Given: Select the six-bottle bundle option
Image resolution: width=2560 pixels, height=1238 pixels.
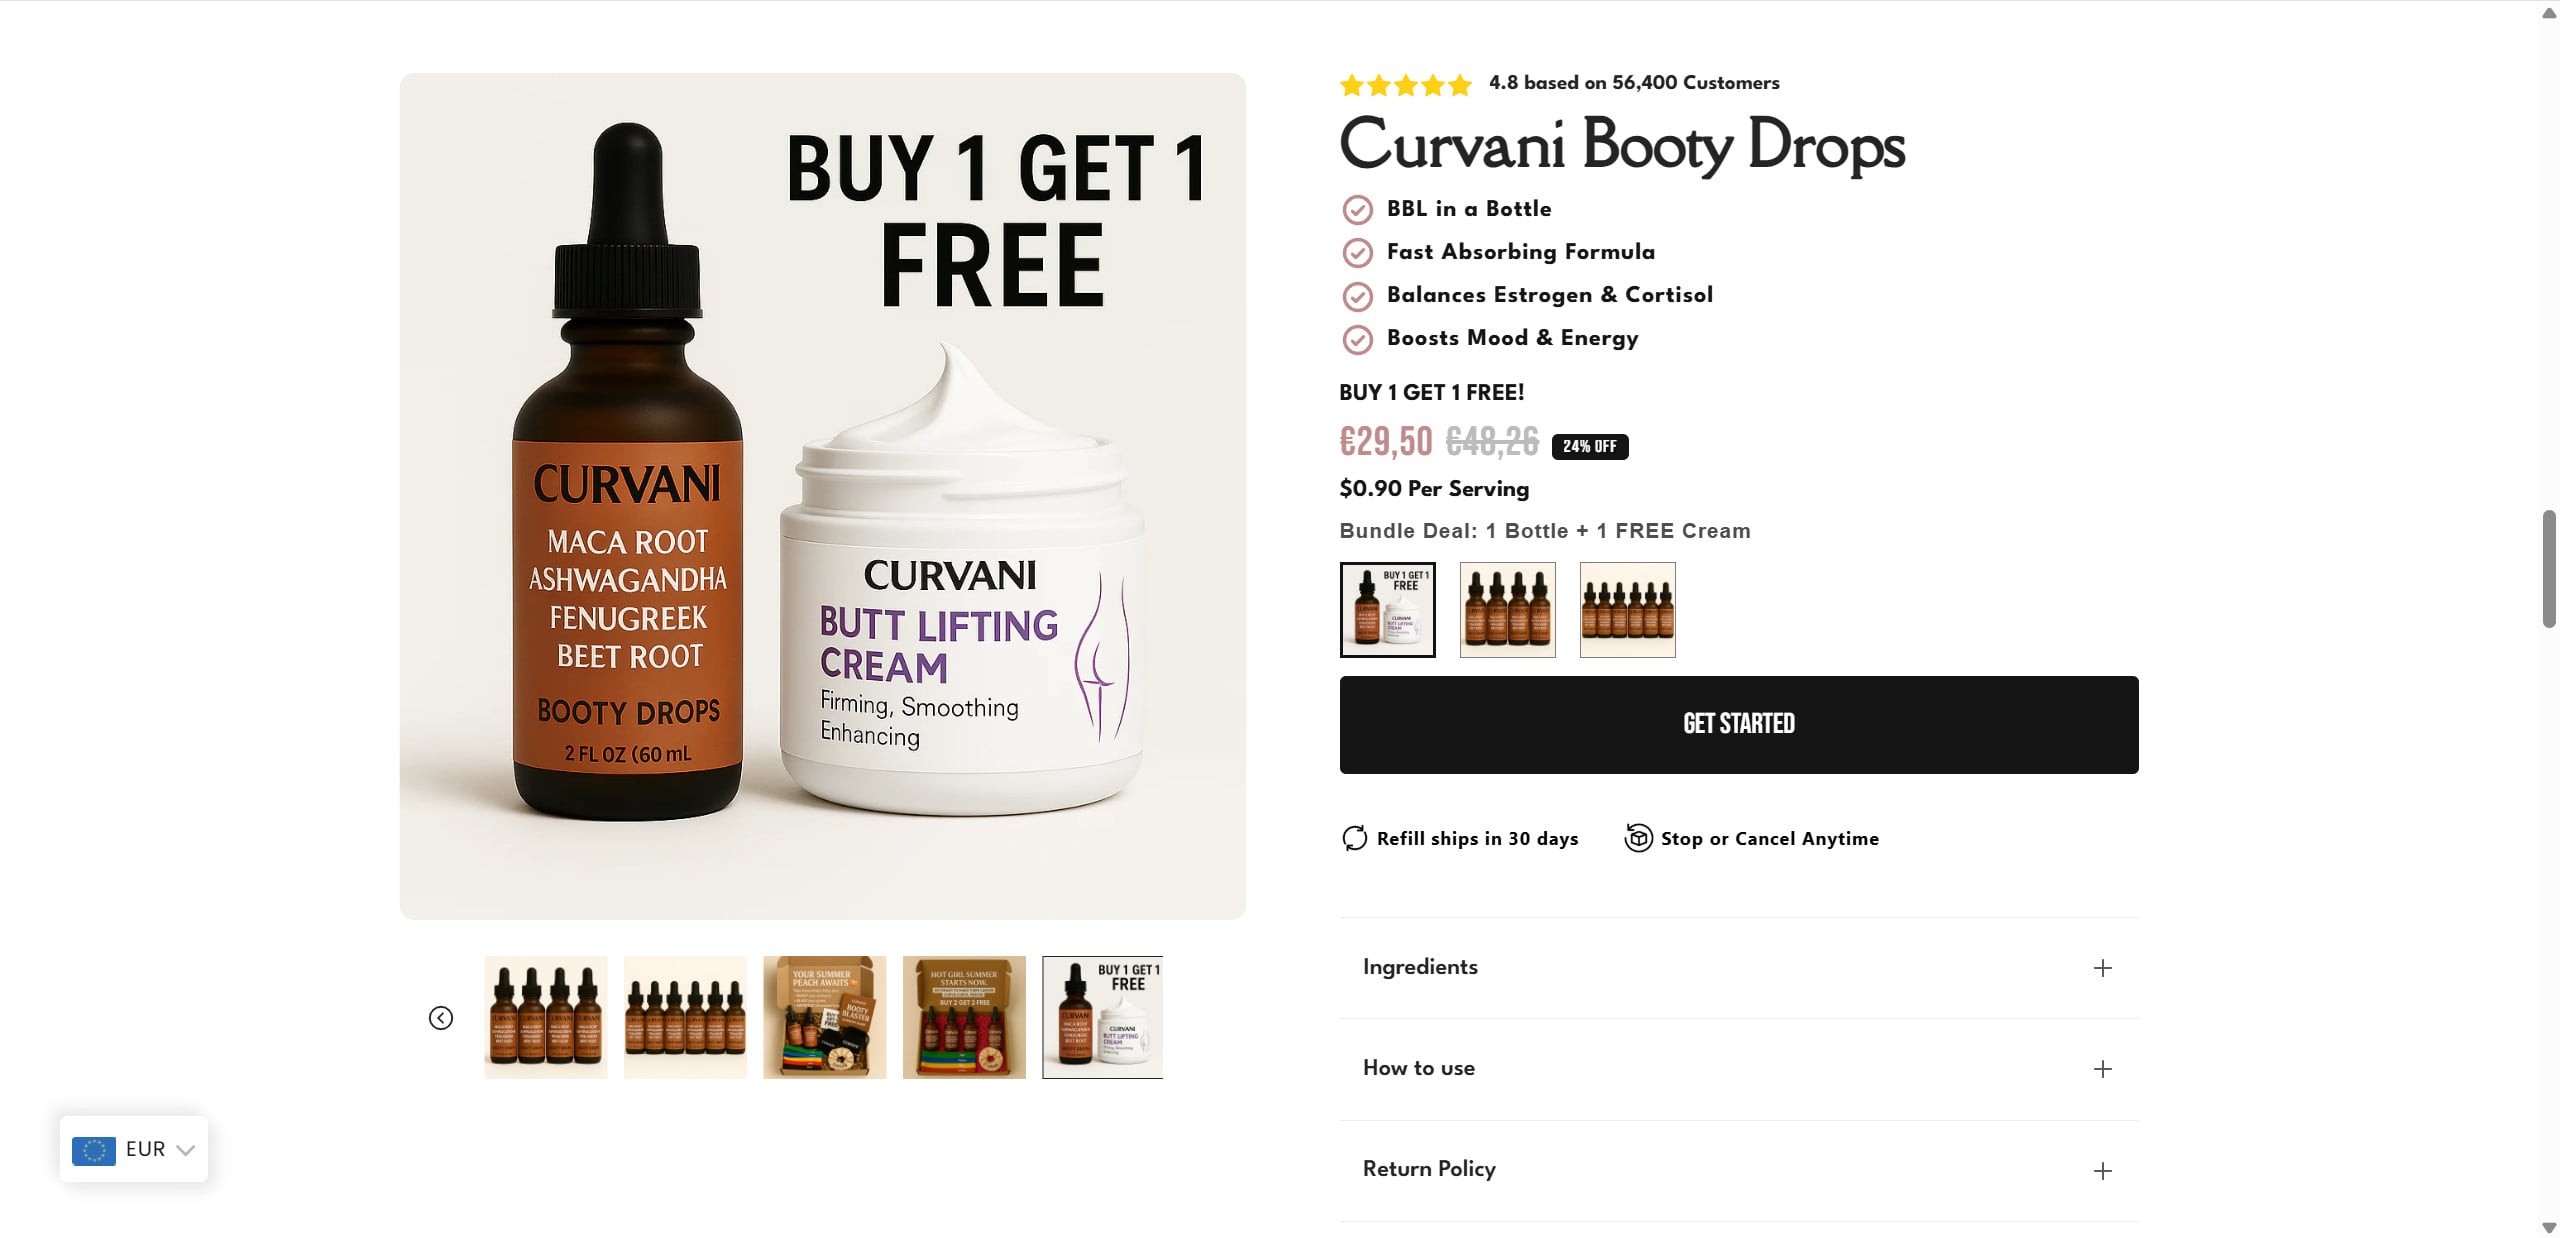Looking at the screenshot, I should [1628, 610].
